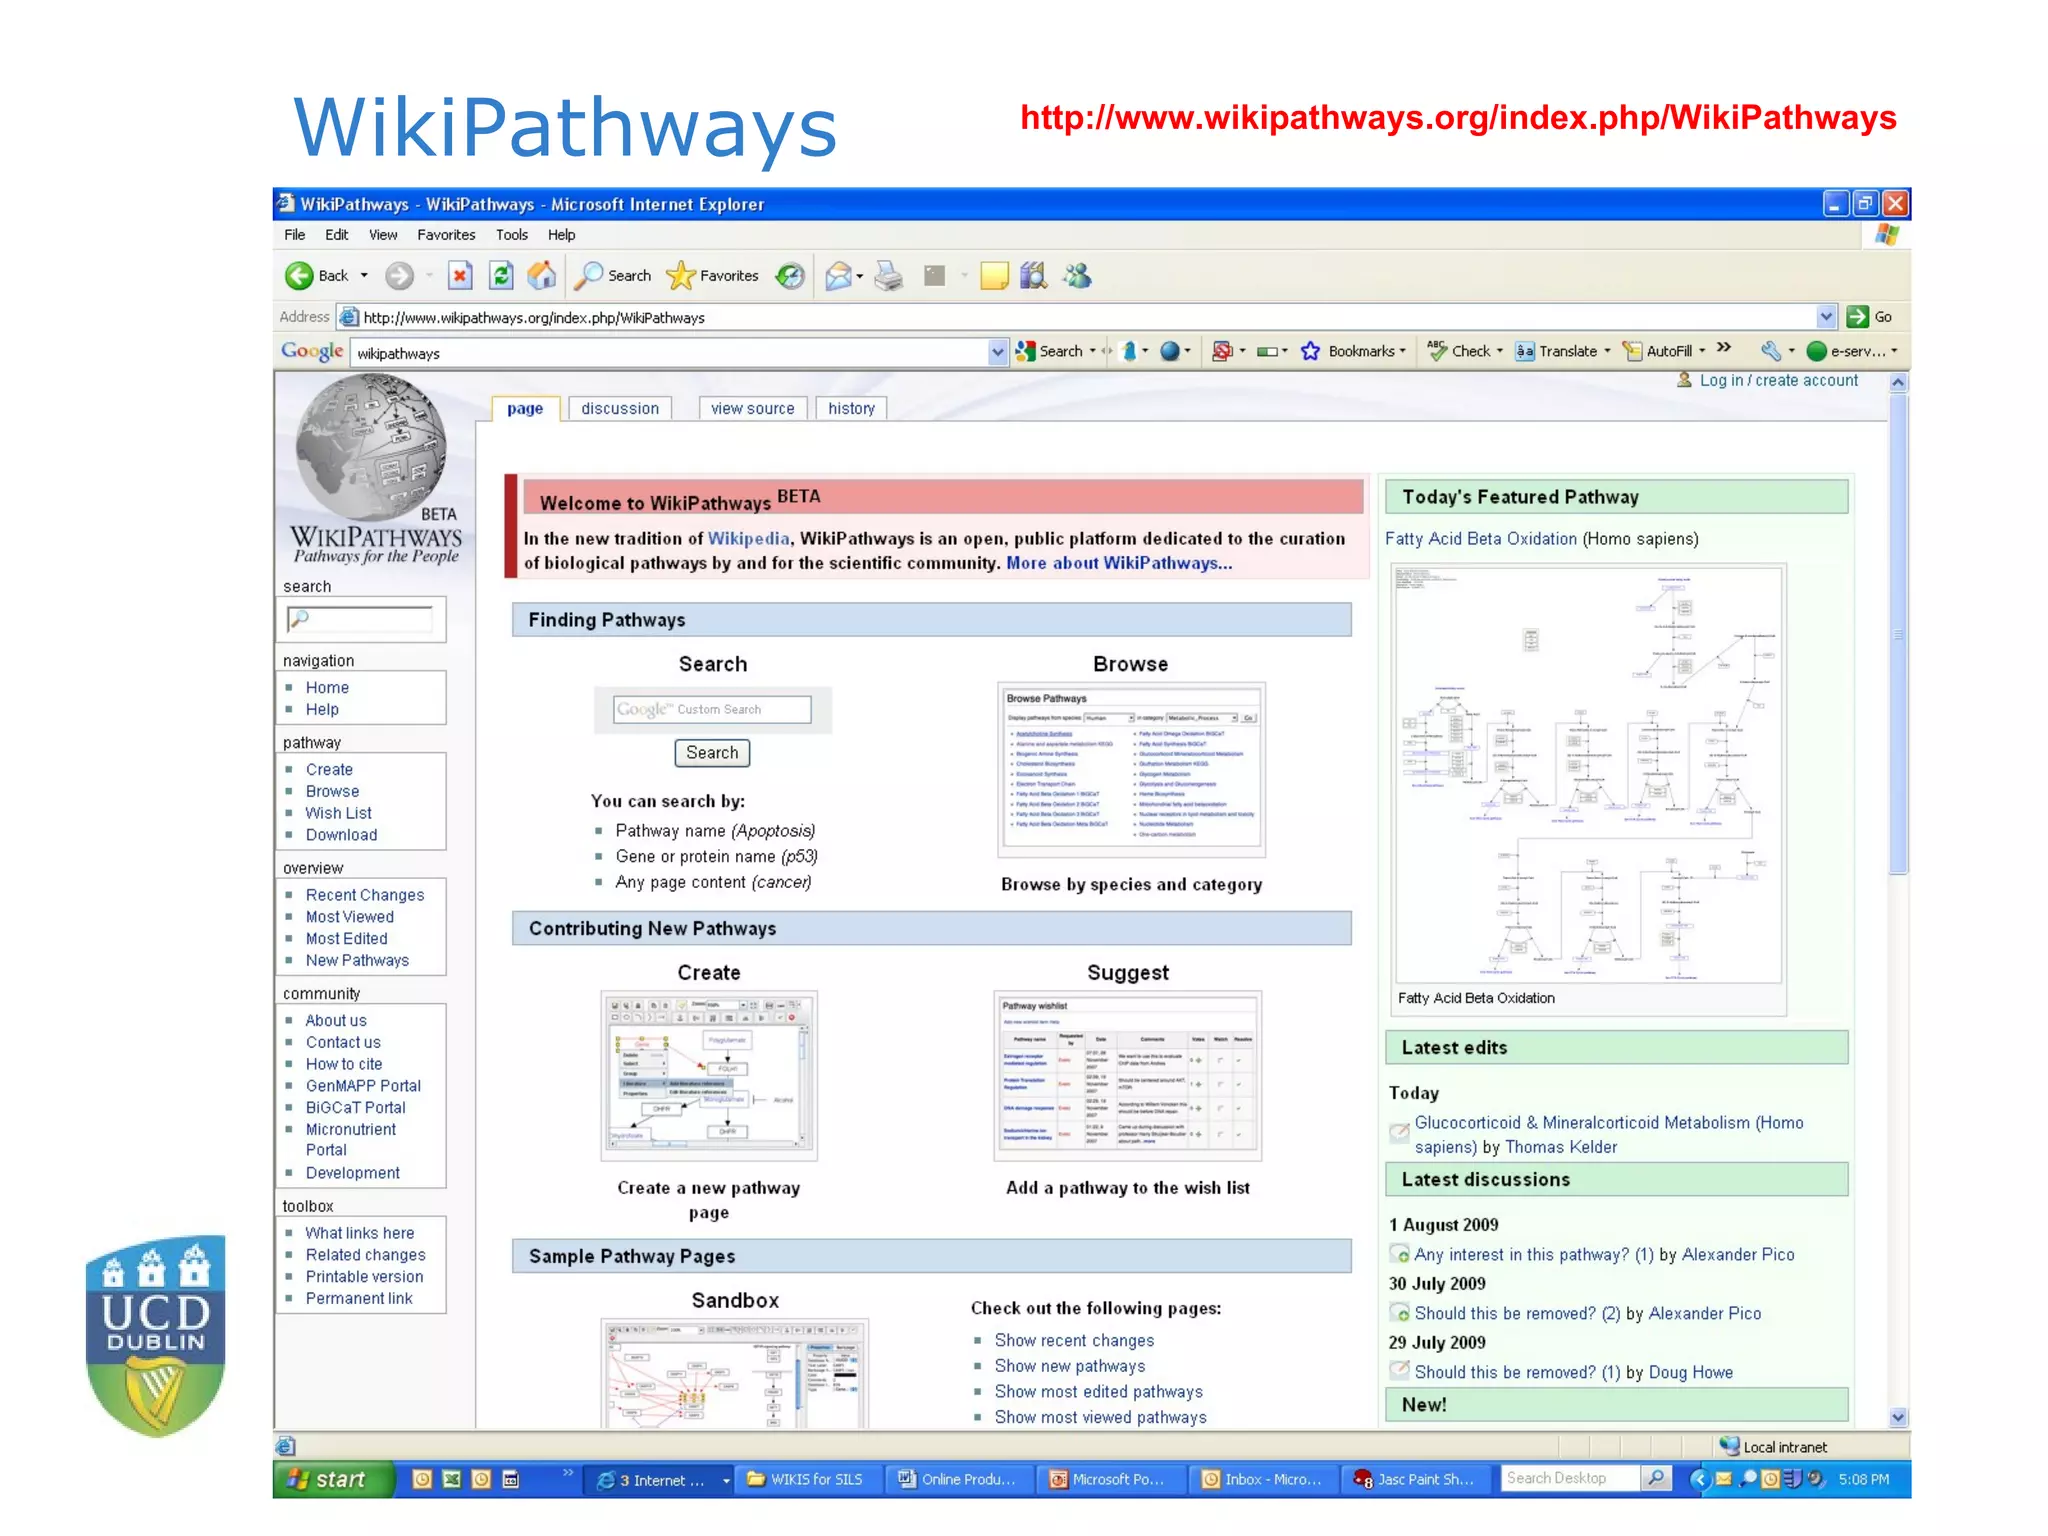Click the GenMAPP Portal sidebar link

[363, 1086]
